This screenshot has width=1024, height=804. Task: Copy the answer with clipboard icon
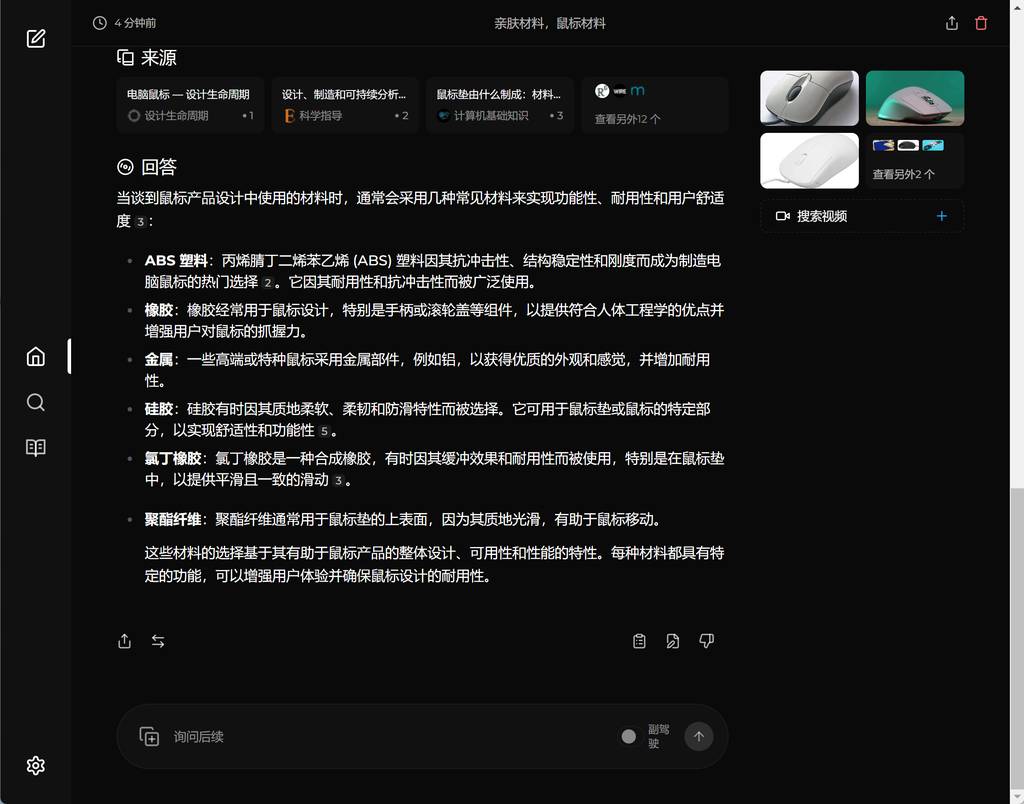pos(639,641)
